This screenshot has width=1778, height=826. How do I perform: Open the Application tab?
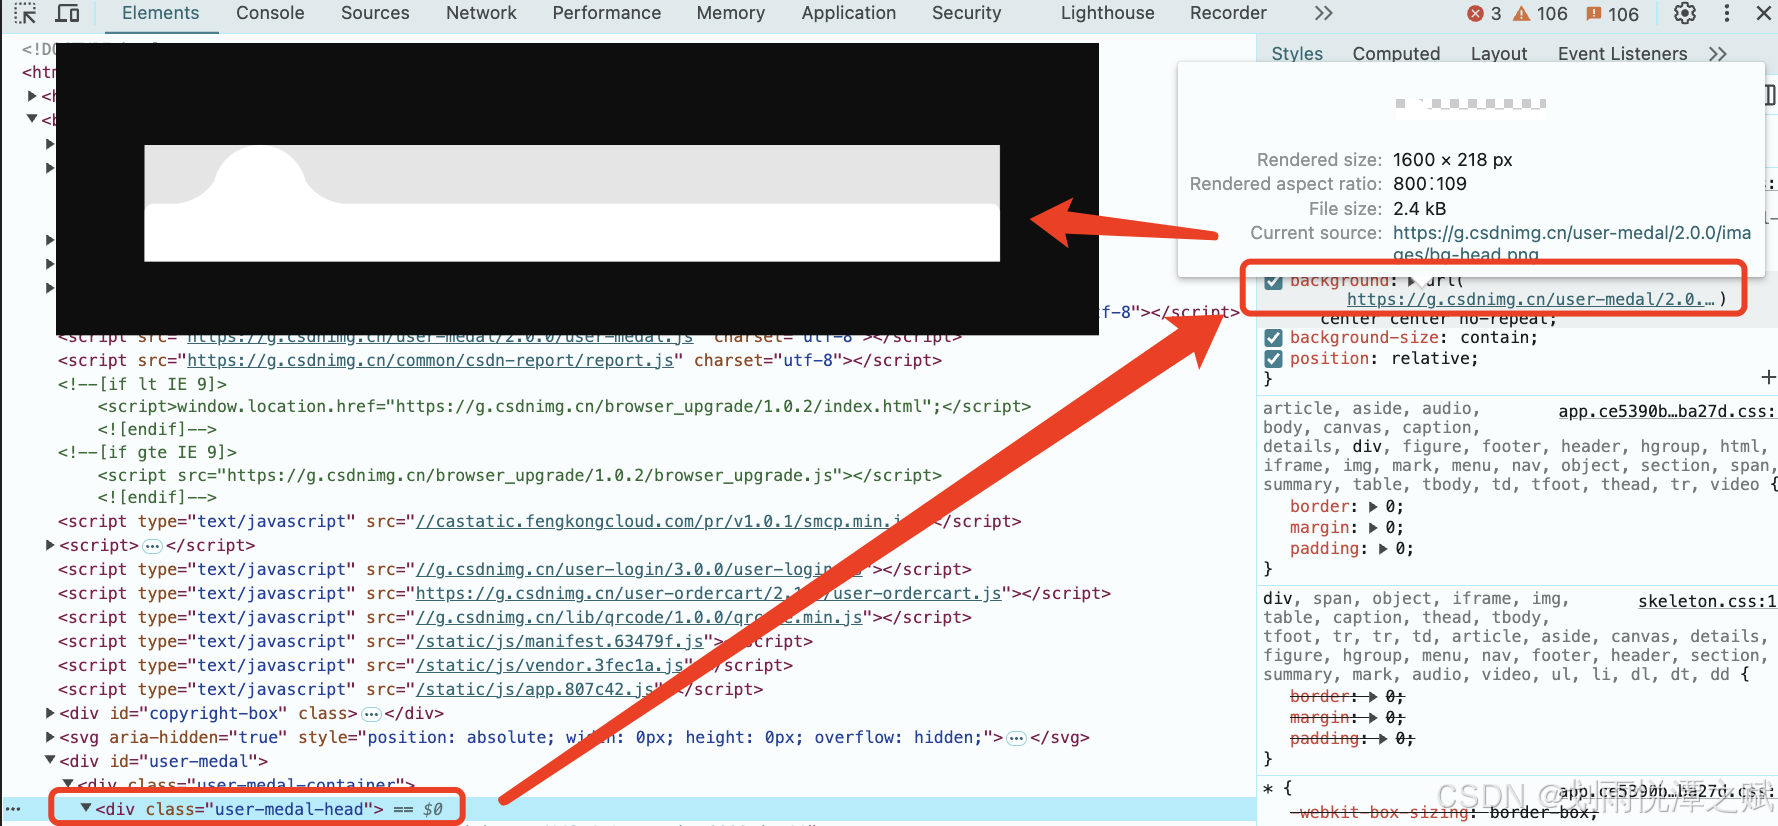(848, 13)
